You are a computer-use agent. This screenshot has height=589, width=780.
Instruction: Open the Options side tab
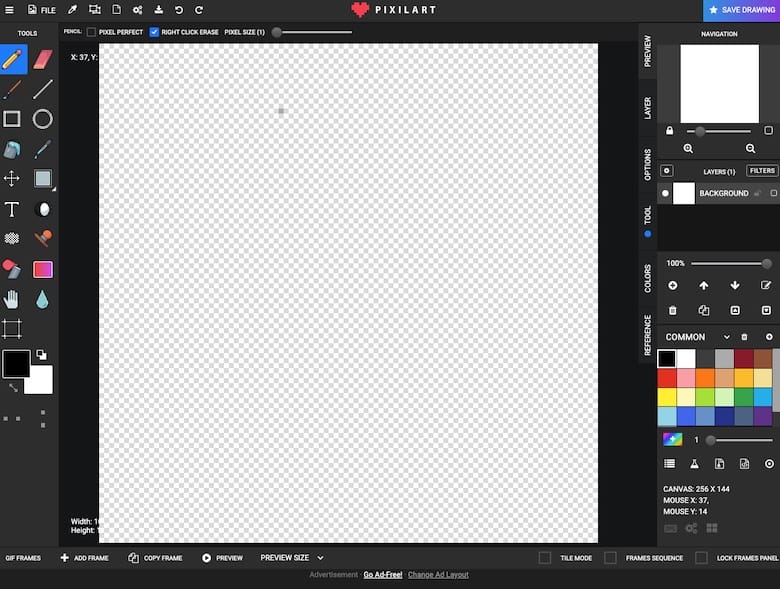[647, 164]
